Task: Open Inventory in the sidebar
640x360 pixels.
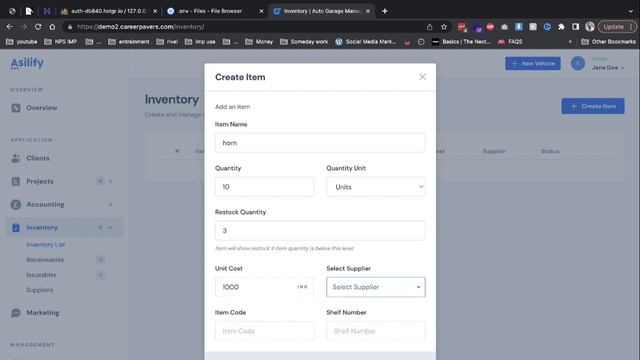Action: click(42, 227)
